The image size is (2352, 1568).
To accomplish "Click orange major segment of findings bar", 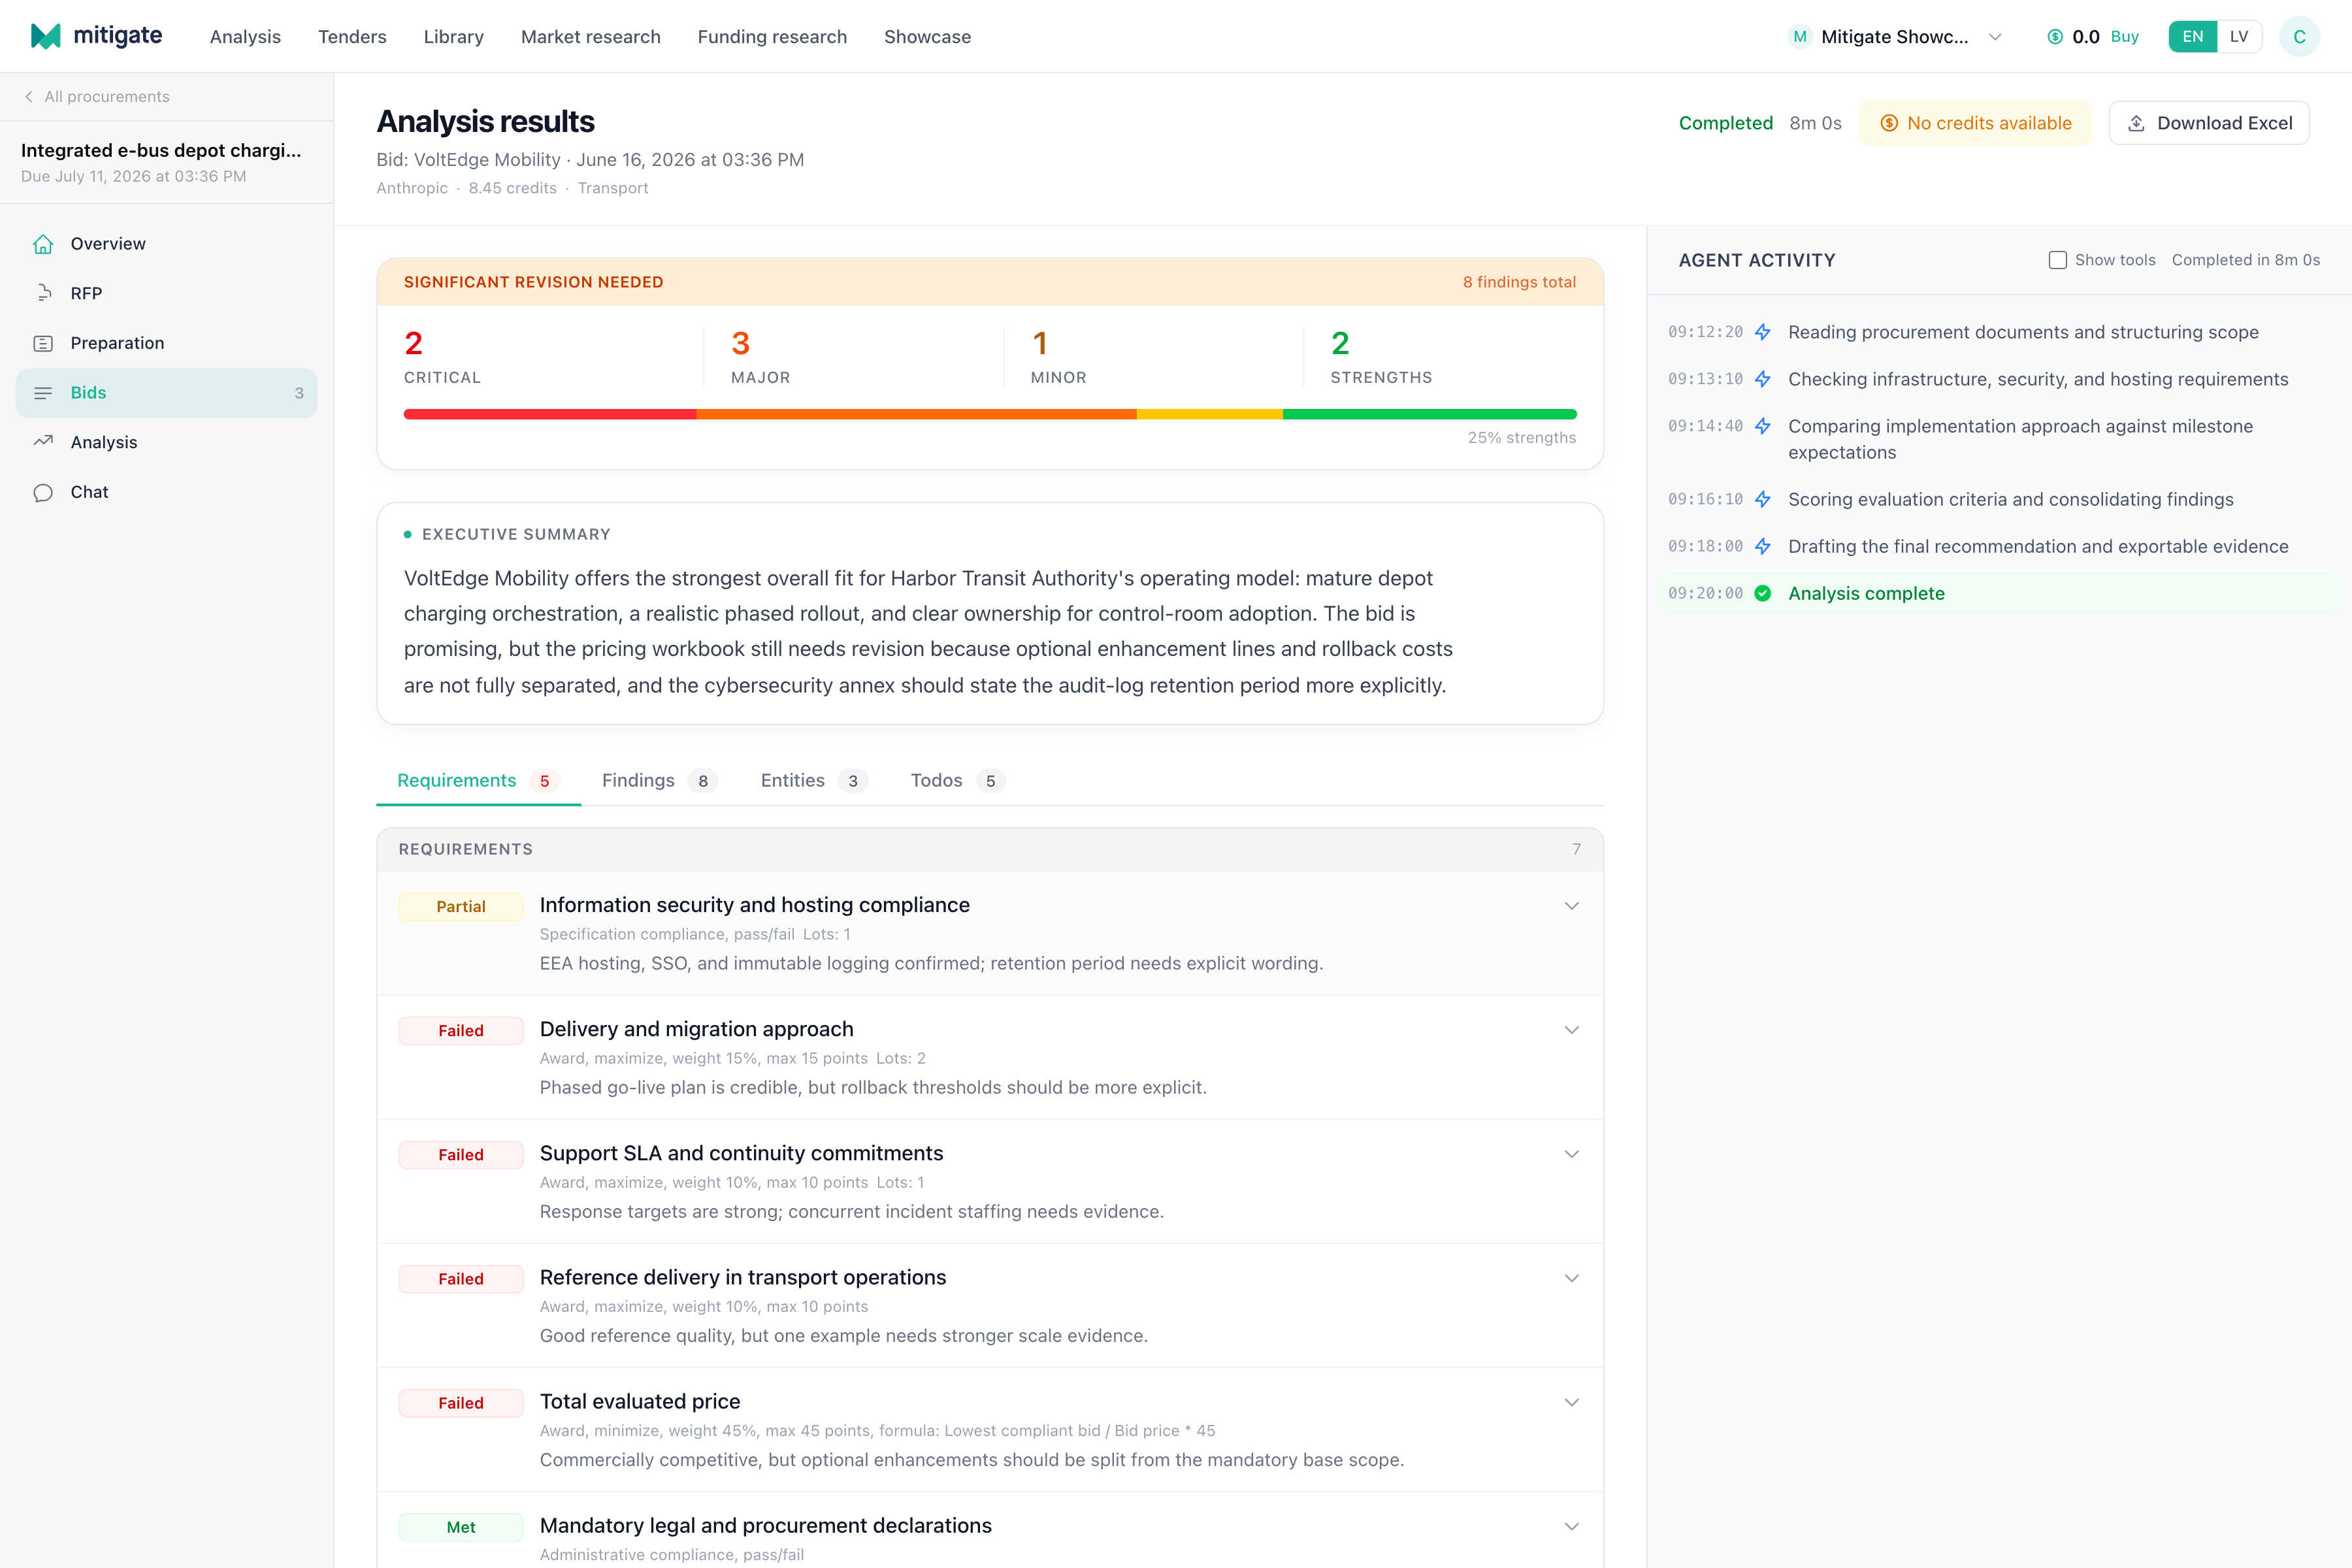I will pos(916,414).
